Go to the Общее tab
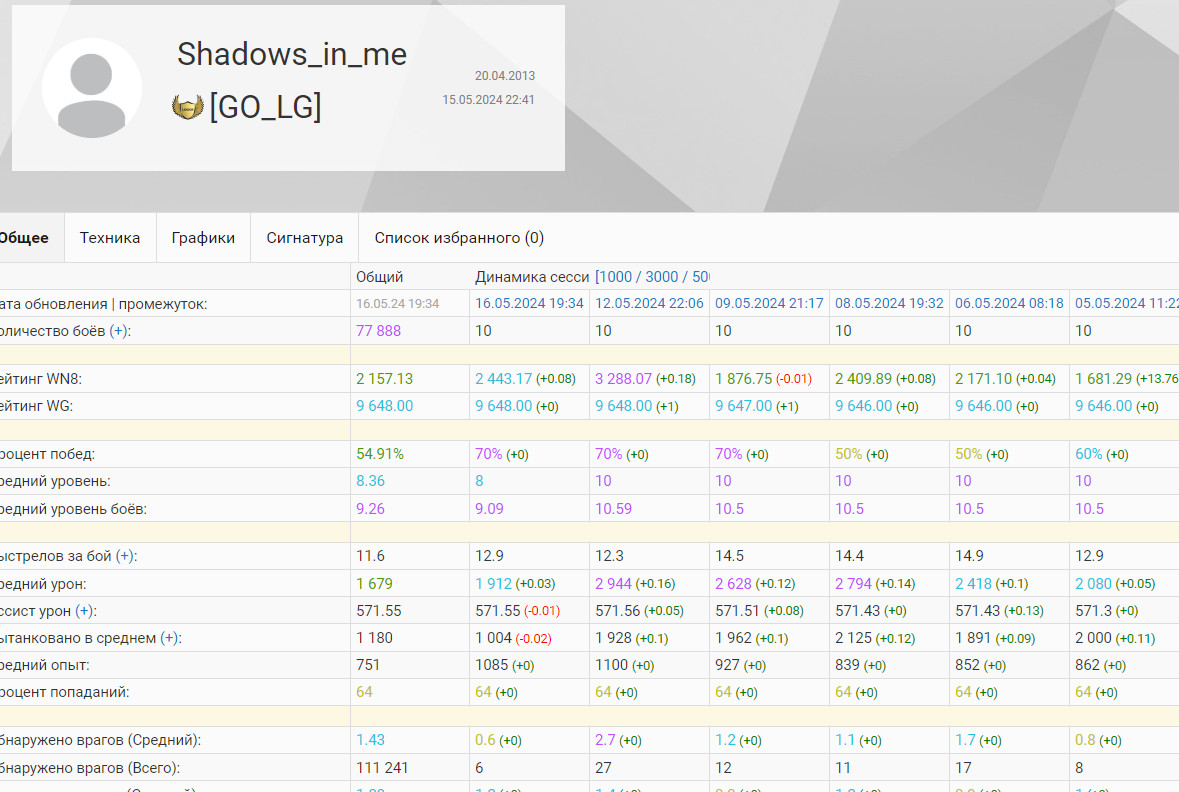The width and height of the screenshot is (1179, 792). 24,238
